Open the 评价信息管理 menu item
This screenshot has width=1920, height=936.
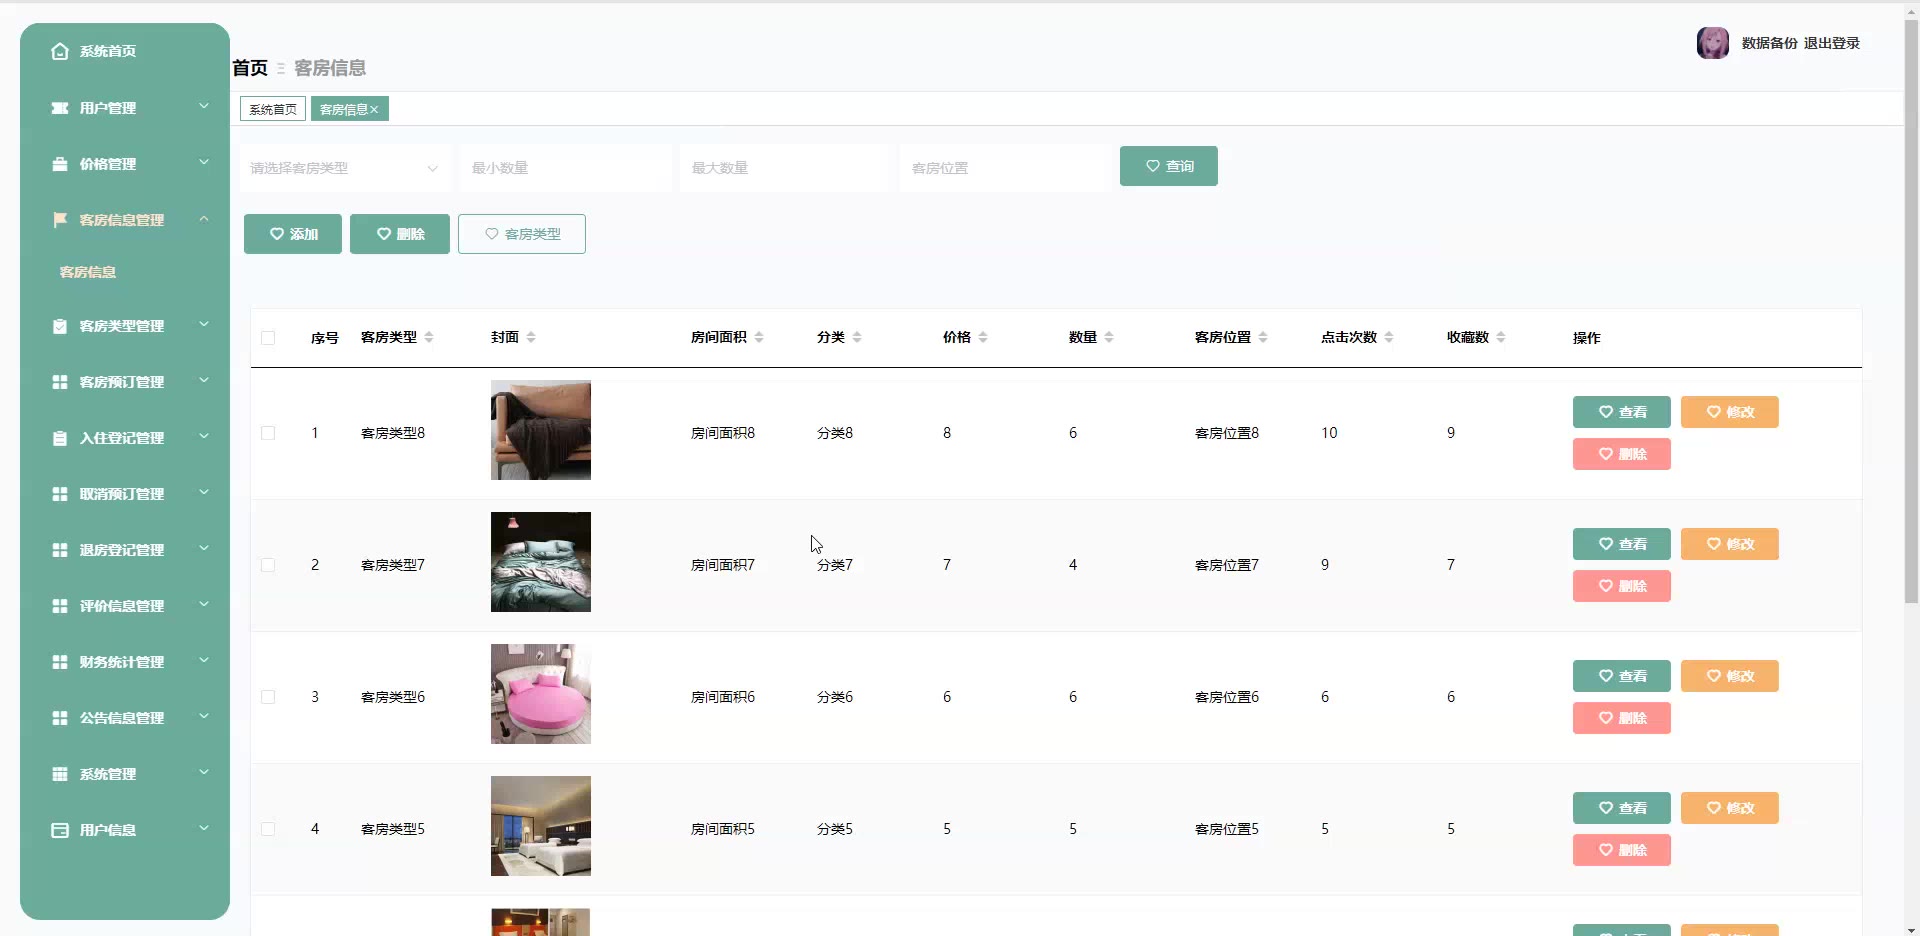point(125,606)
